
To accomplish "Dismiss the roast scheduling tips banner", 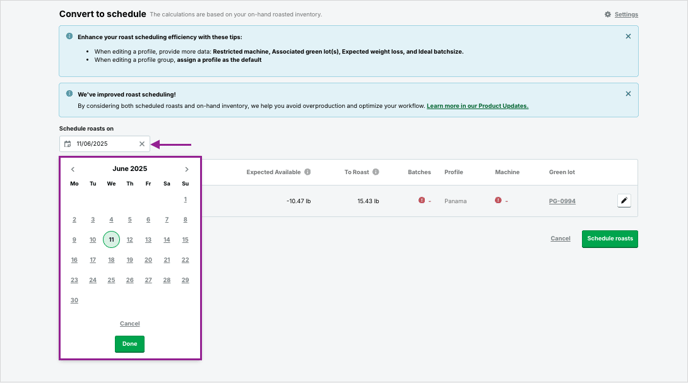I will click(x=628, y=36).
